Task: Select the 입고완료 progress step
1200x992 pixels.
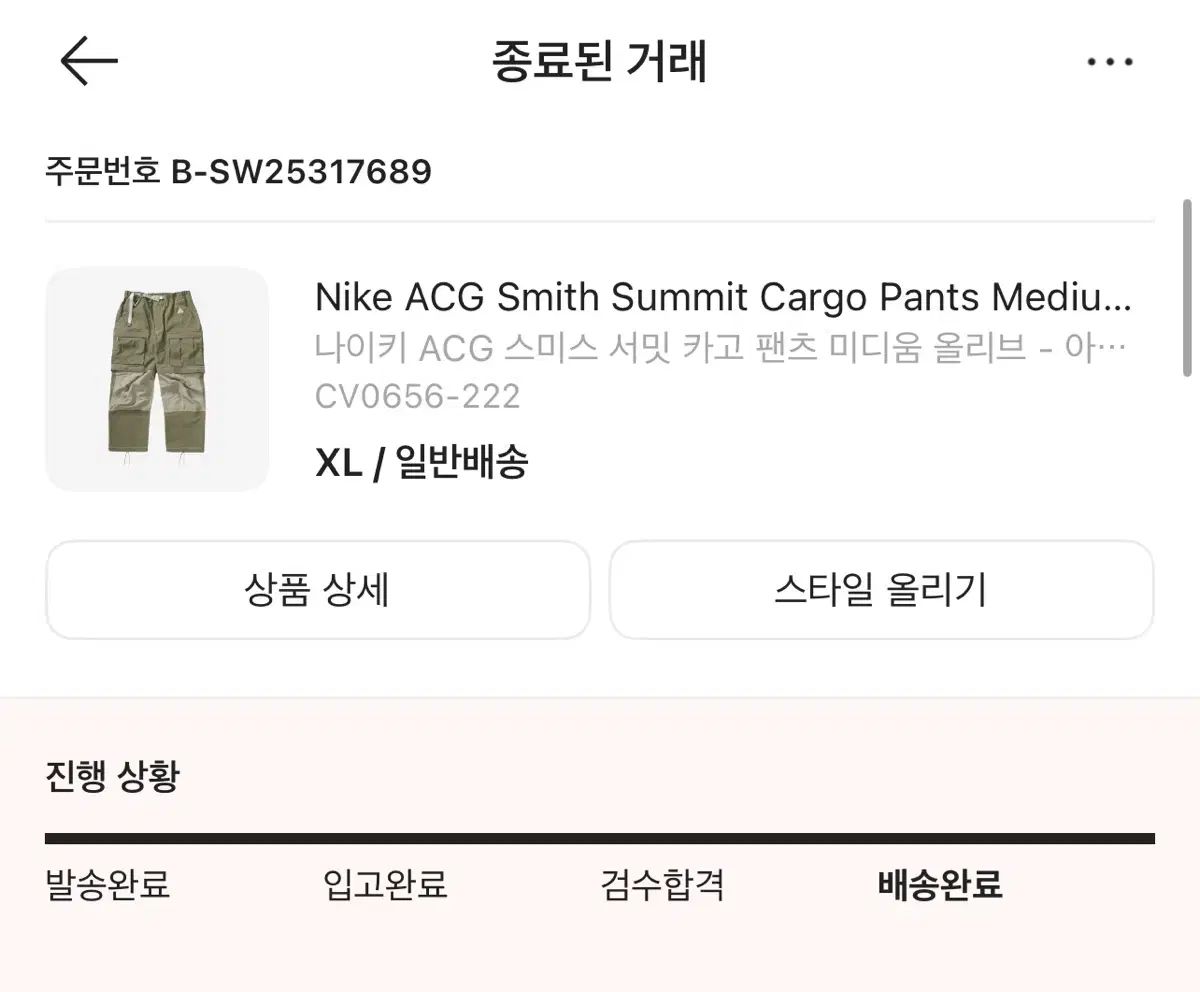Action: tap(385, 884)
